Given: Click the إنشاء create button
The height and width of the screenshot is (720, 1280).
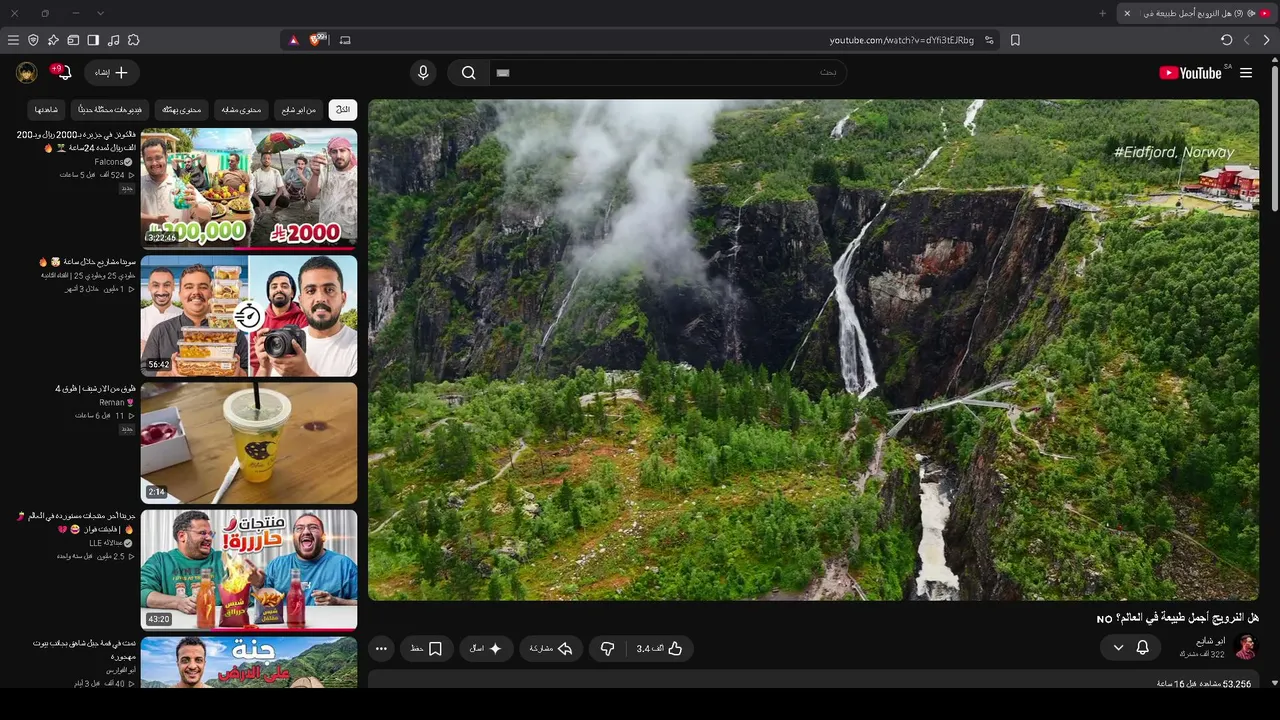Looking at the screenshot, I should [x=112, y=73].
